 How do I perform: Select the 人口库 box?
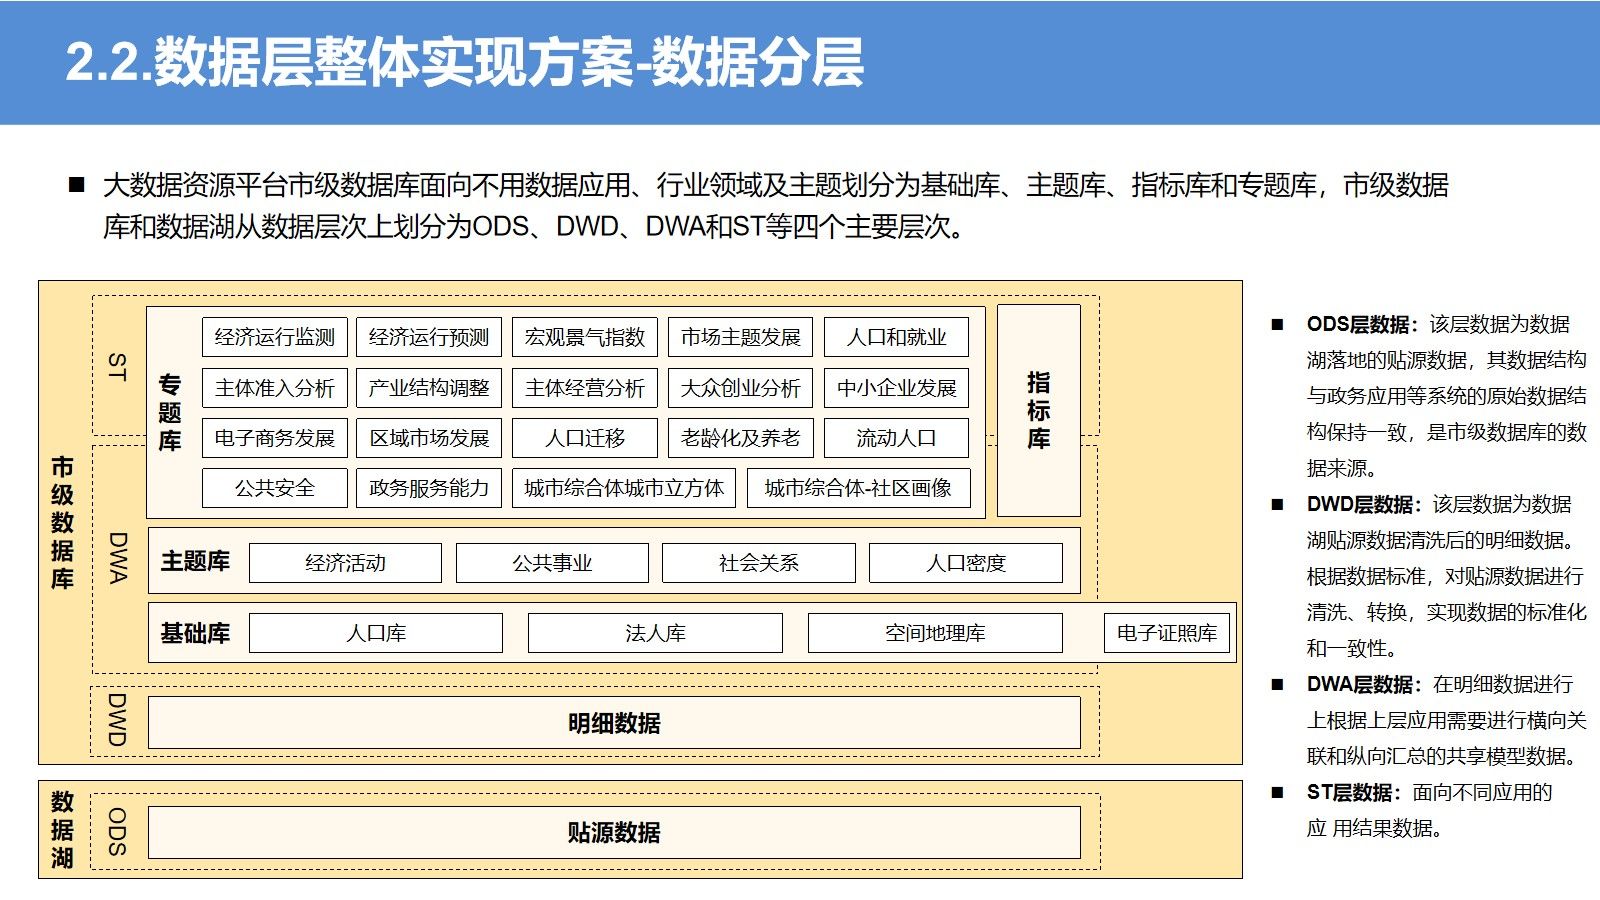[x=376, y=633]
